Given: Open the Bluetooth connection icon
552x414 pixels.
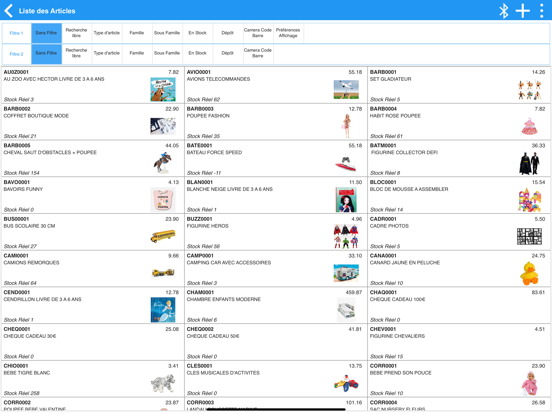Looking at the screenshot, I should [x=504, y=11].
